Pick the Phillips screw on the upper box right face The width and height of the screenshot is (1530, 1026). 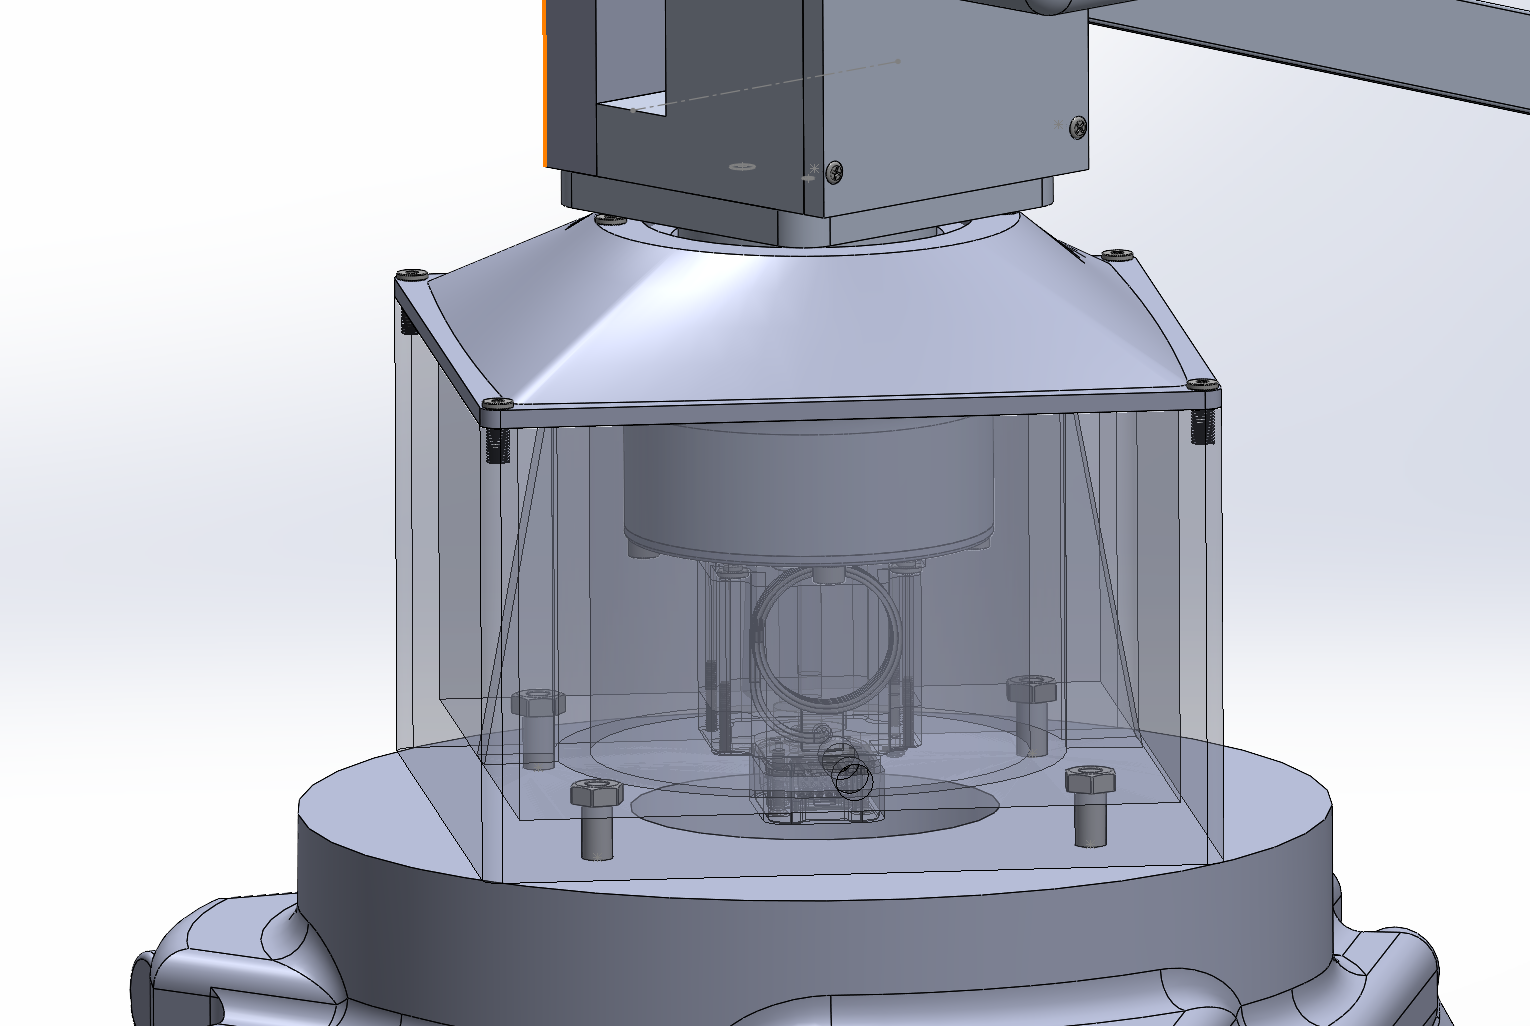point(1078,127)
